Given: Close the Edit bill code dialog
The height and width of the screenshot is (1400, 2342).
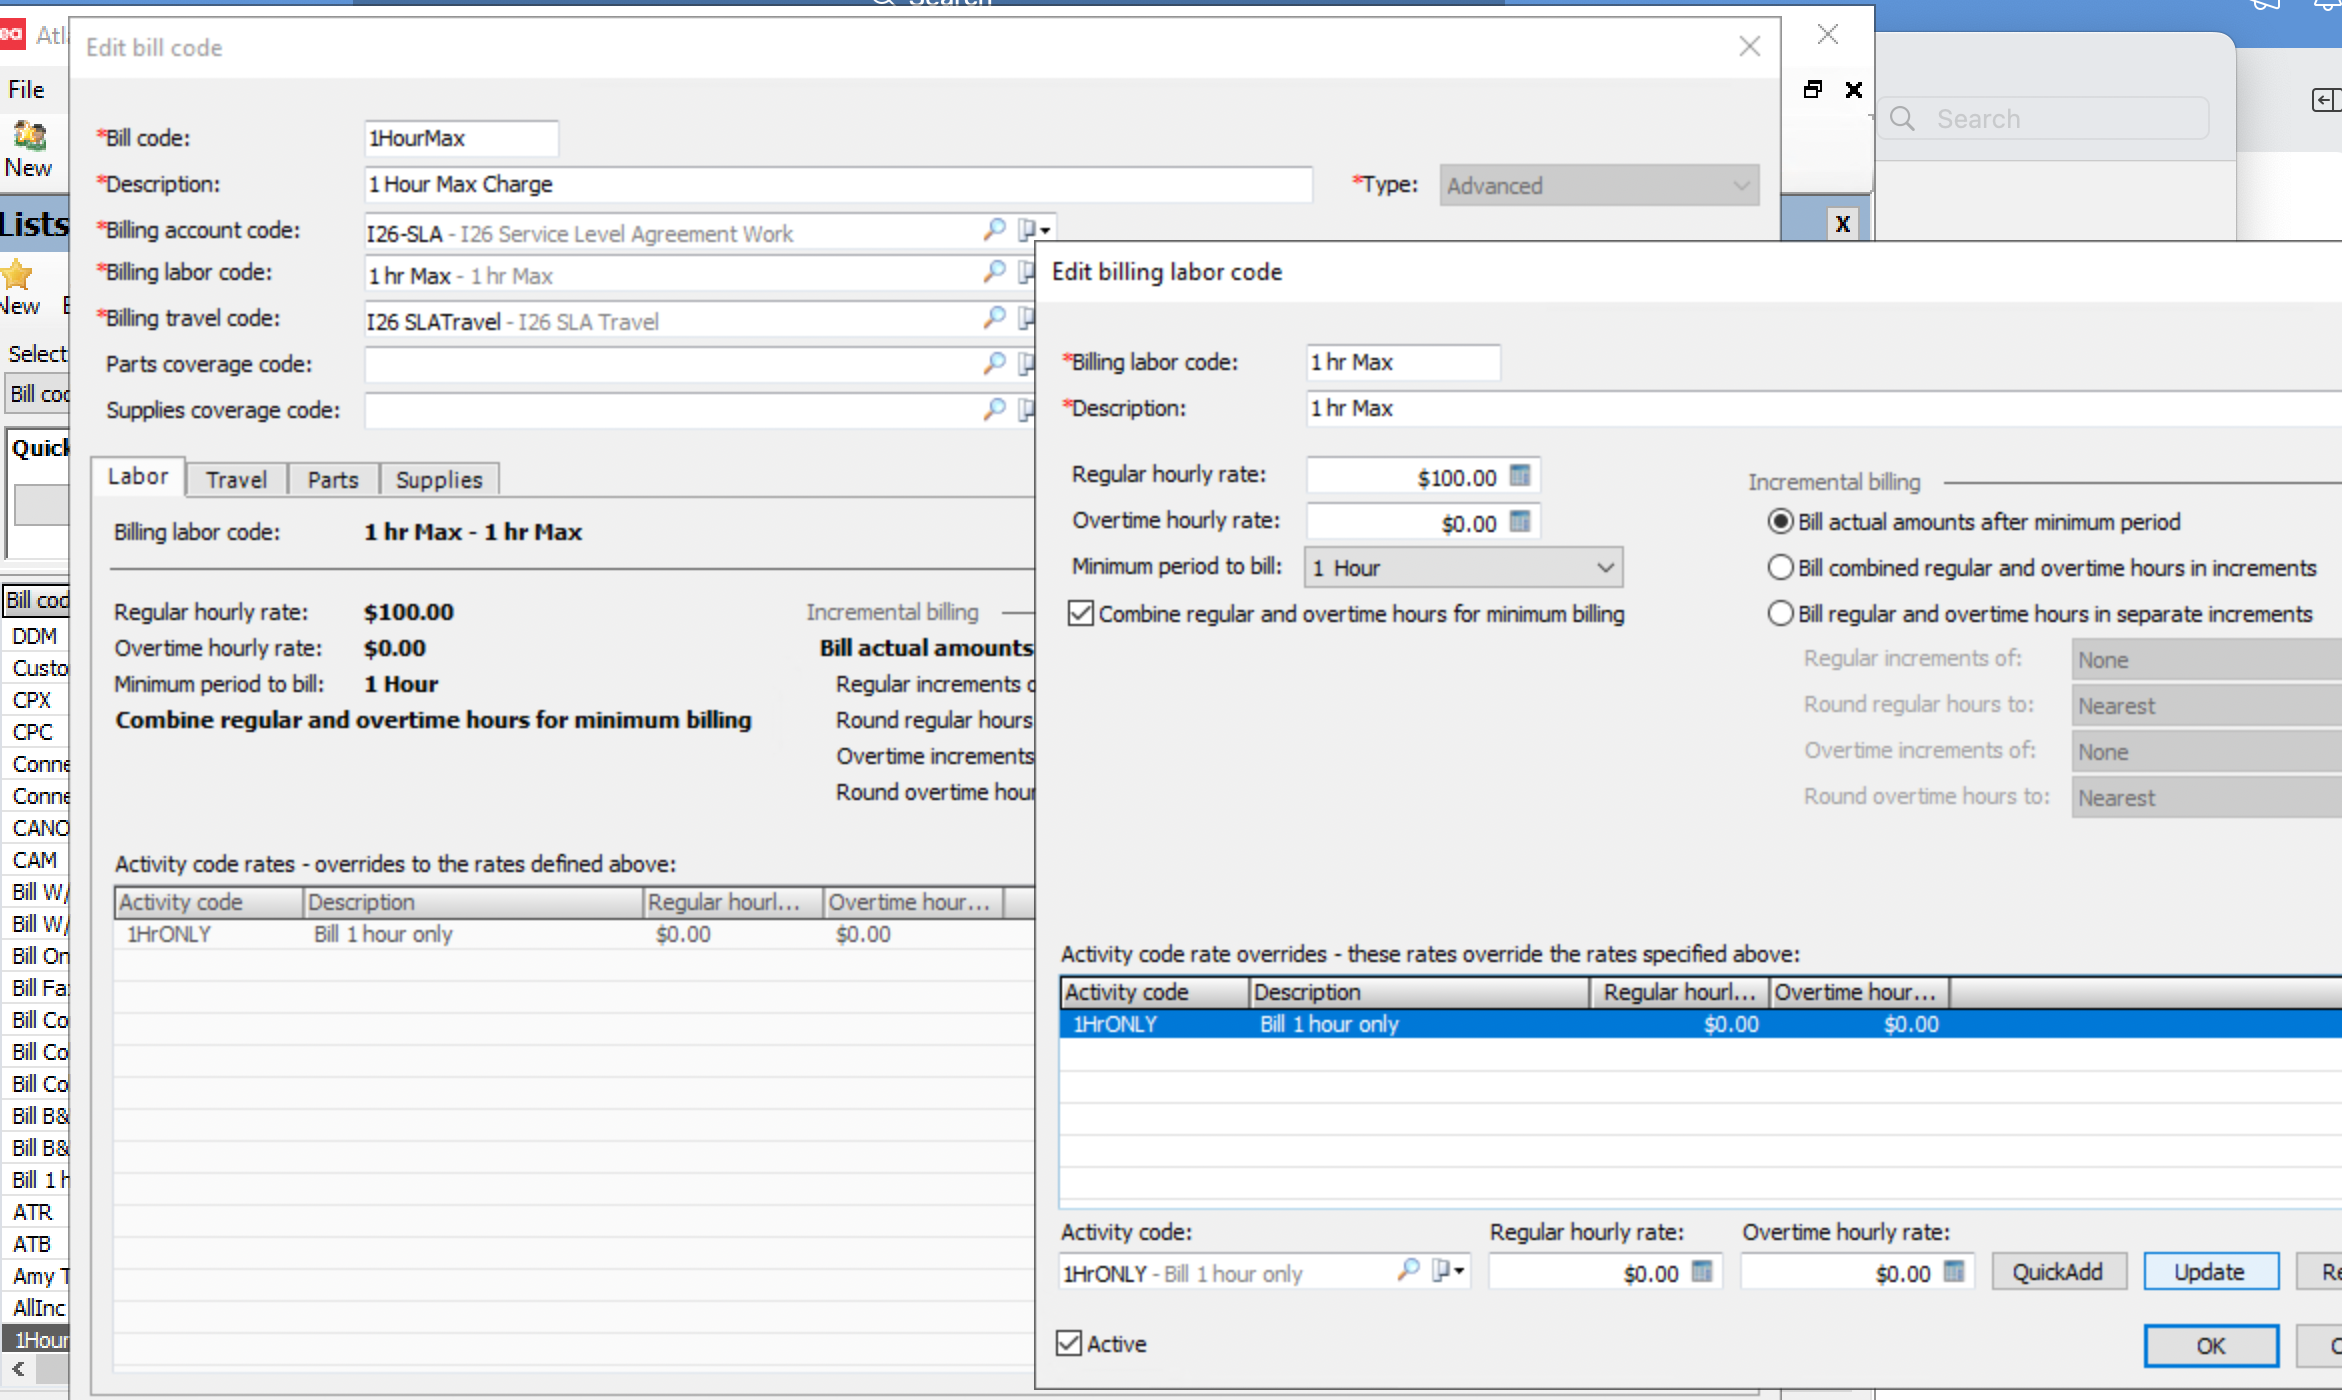Looking at the screenshot, I should (x=1749, y=46).
